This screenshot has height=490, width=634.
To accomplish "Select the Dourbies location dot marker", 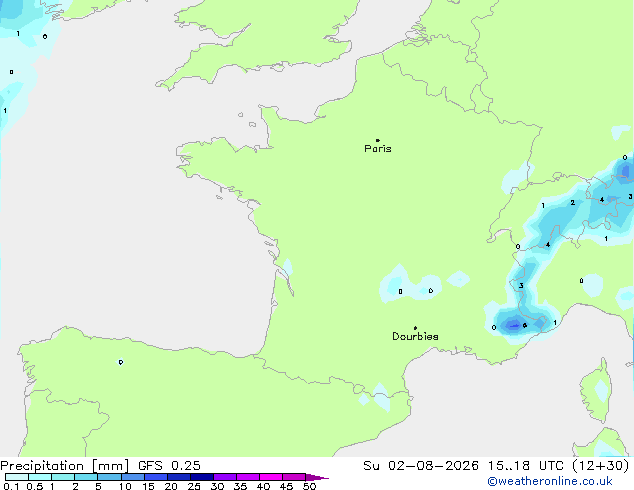I will (415, 328).
